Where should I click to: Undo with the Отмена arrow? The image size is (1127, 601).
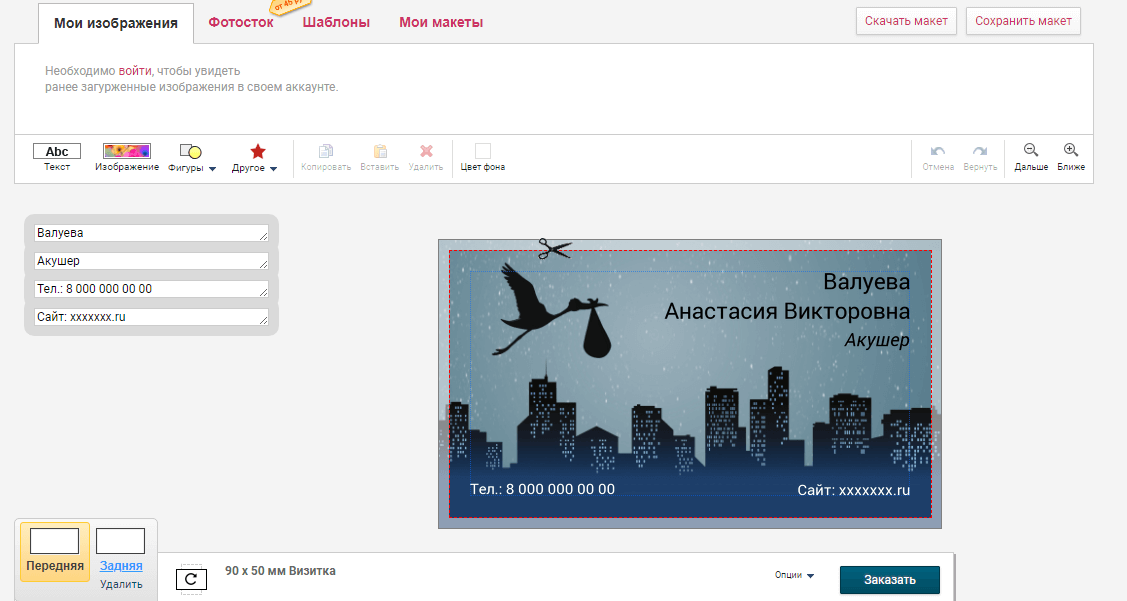[938, 151]
